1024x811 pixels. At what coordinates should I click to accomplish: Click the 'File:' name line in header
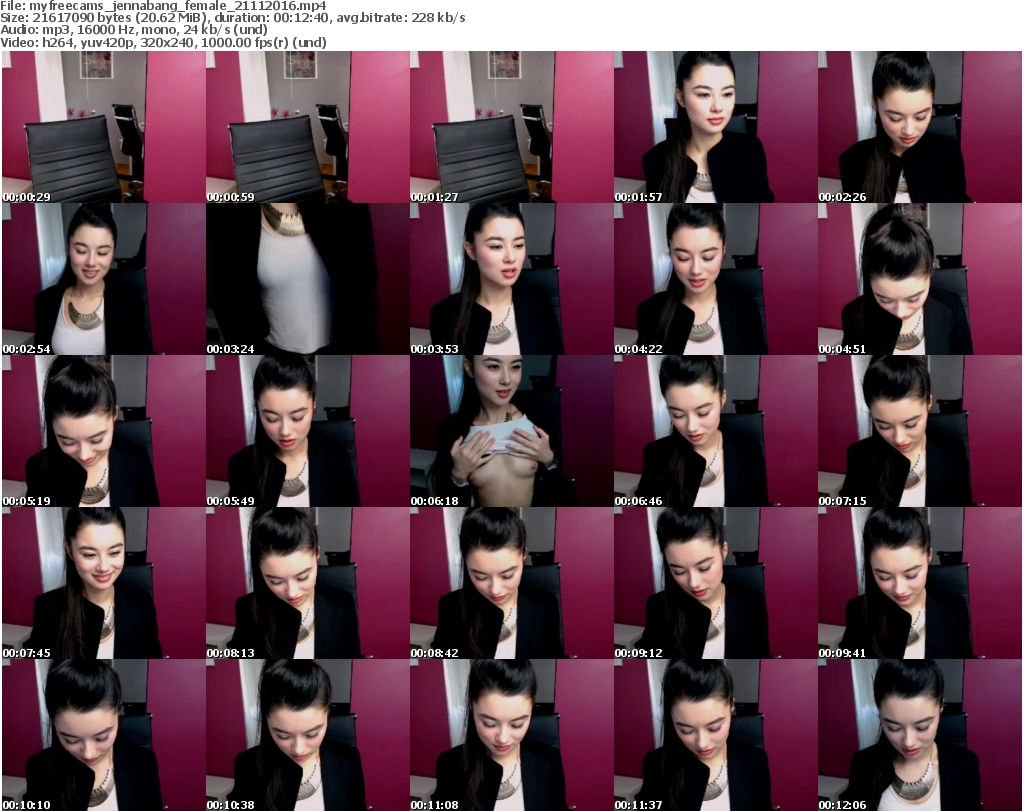click(x=163, y=6)
